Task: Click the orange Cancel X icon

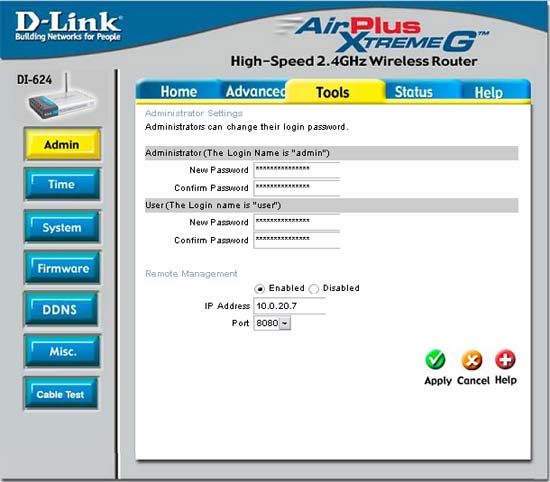Action: click(472, 360)
